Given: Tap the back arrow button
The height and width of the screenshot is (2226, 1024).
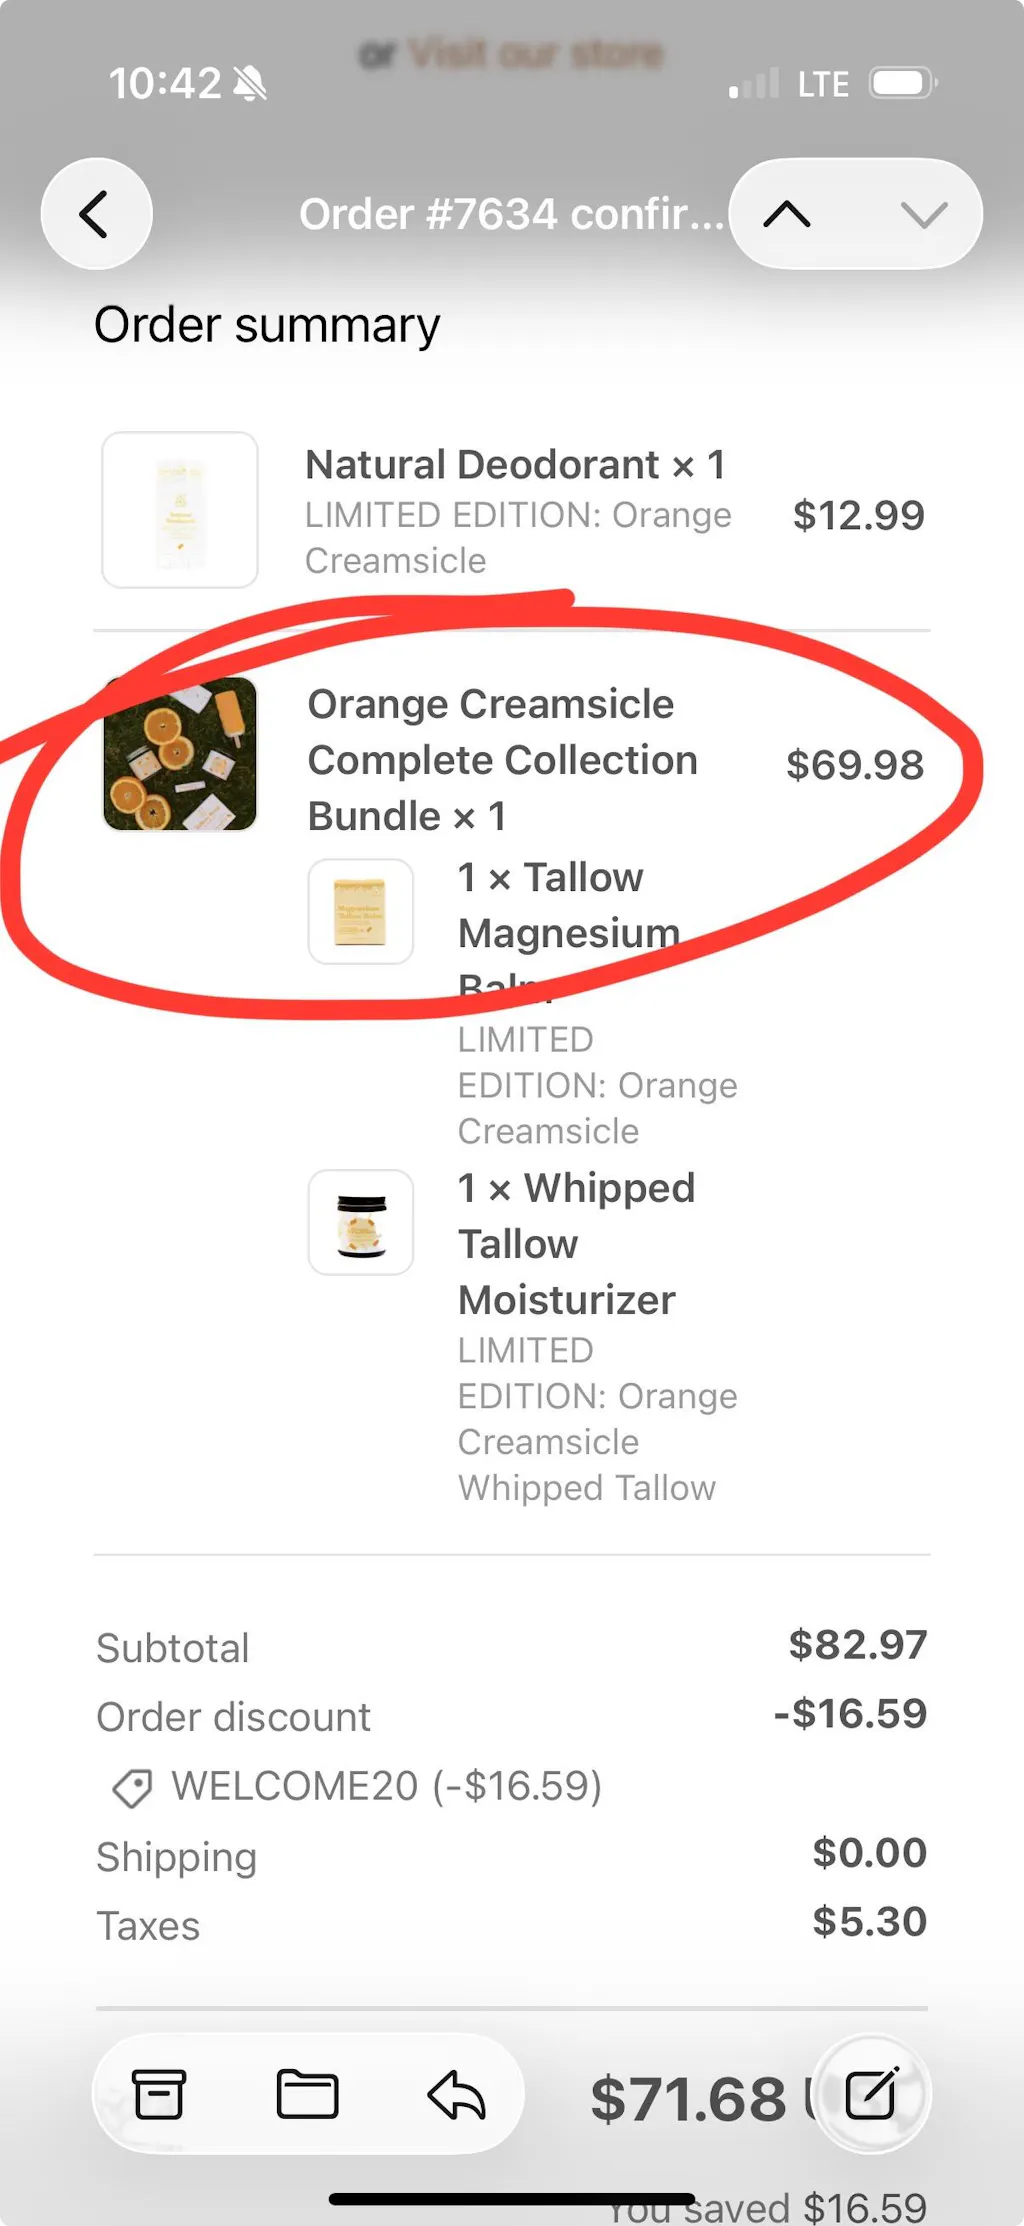Looking at the screenshot, I should tap(96, 214).
